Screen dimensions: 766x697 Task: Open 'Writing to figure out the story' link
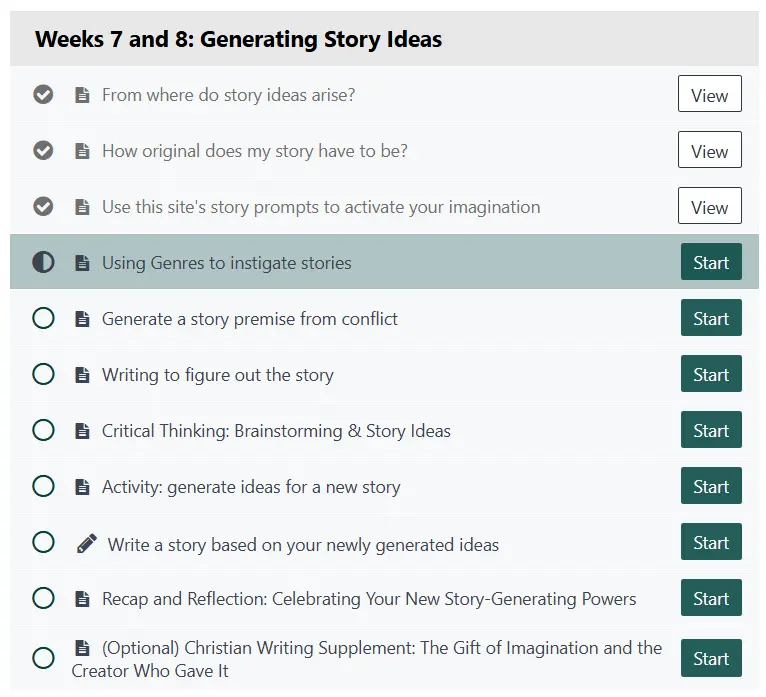click(x=217, y=375)
